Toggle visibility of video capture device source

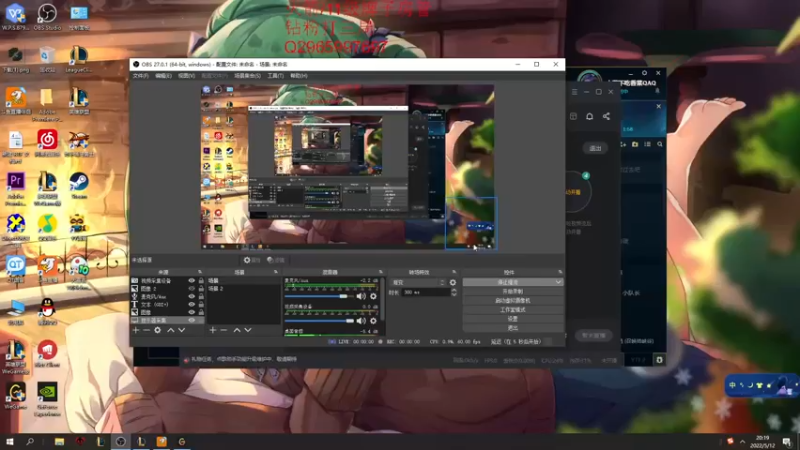point(191,281)
